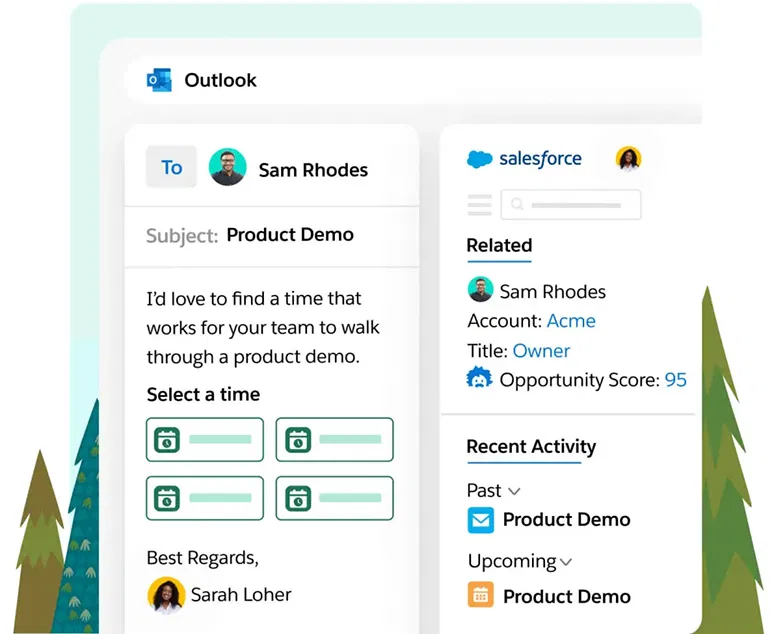Click the email body text paragraph
The image size is (774, 634).
pos(263,328)
